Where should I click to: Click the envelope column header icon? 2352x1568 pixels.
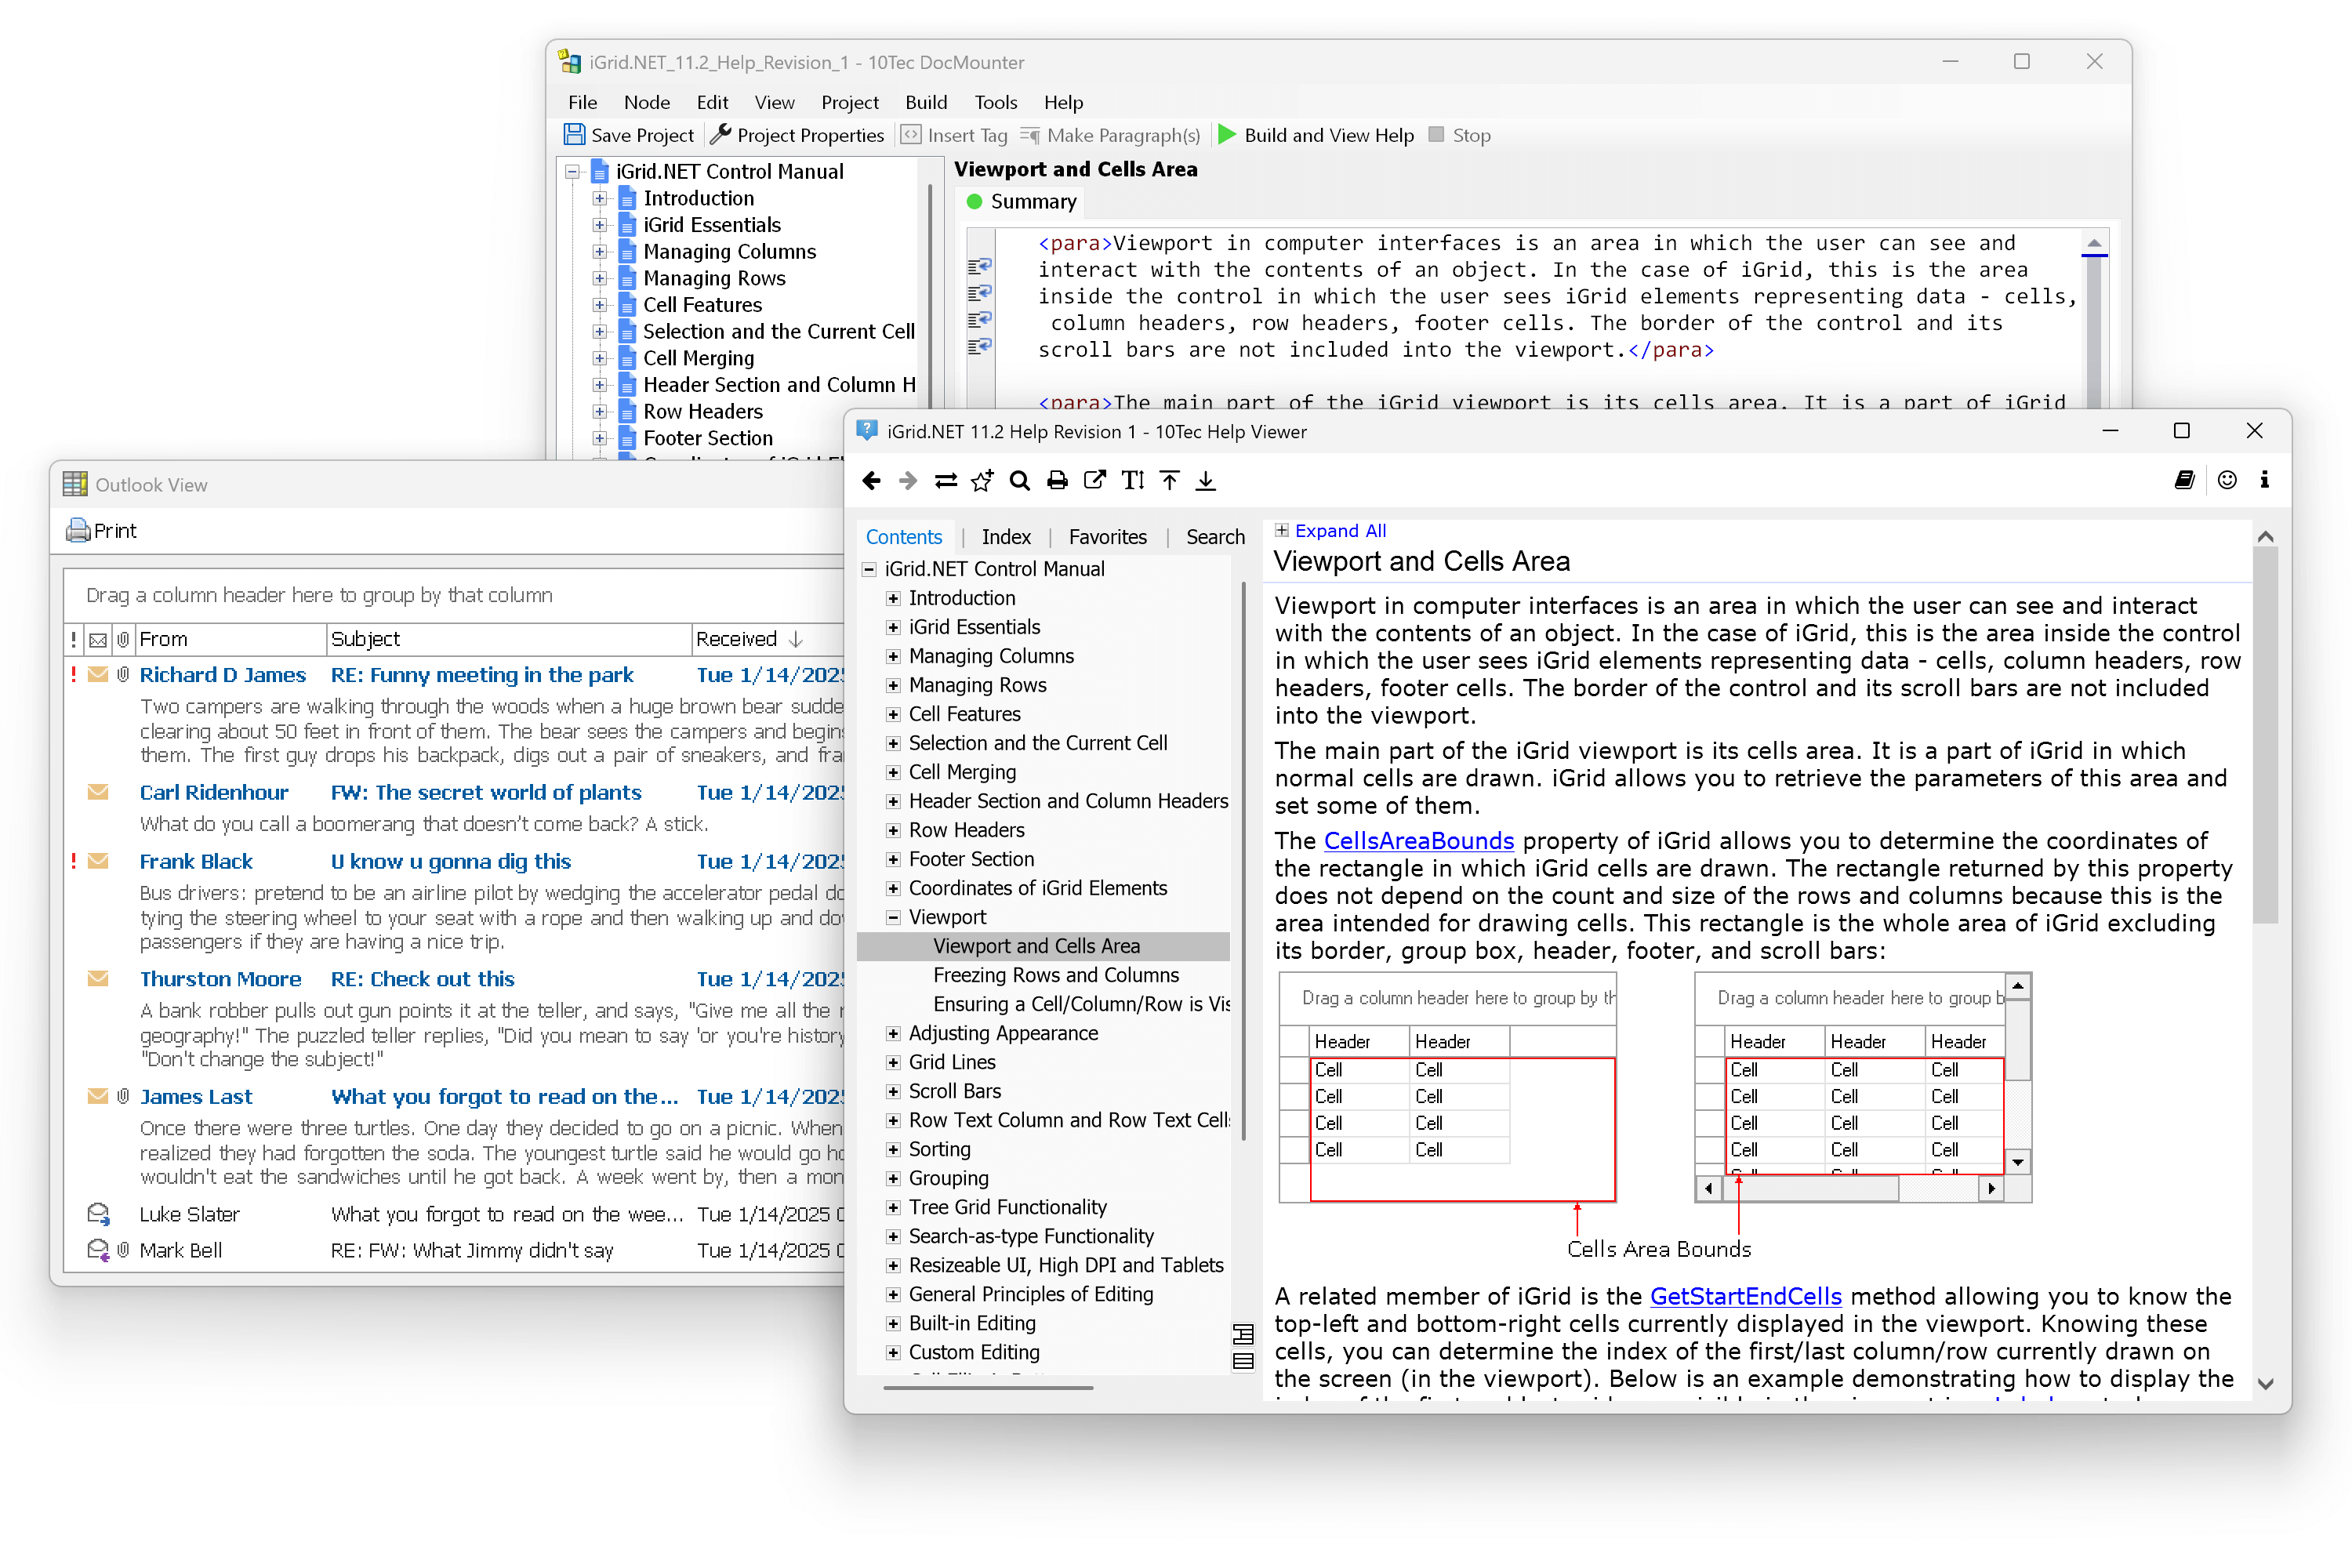pos(98,639)
